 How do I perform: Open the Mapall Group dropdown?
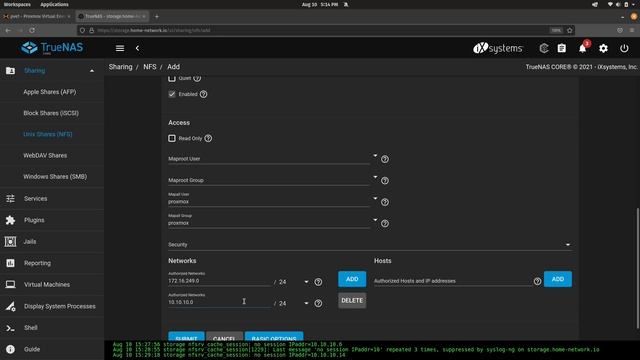click(375, 220)
